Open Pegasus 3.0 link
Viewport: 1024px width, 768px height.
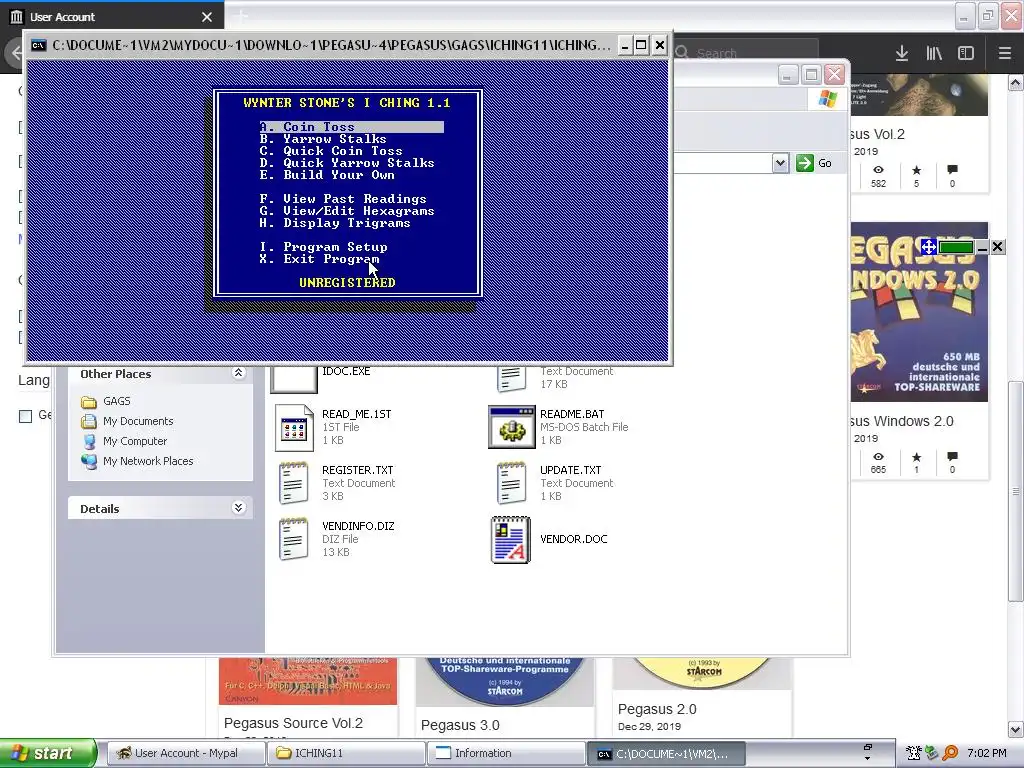coord(460,725)
